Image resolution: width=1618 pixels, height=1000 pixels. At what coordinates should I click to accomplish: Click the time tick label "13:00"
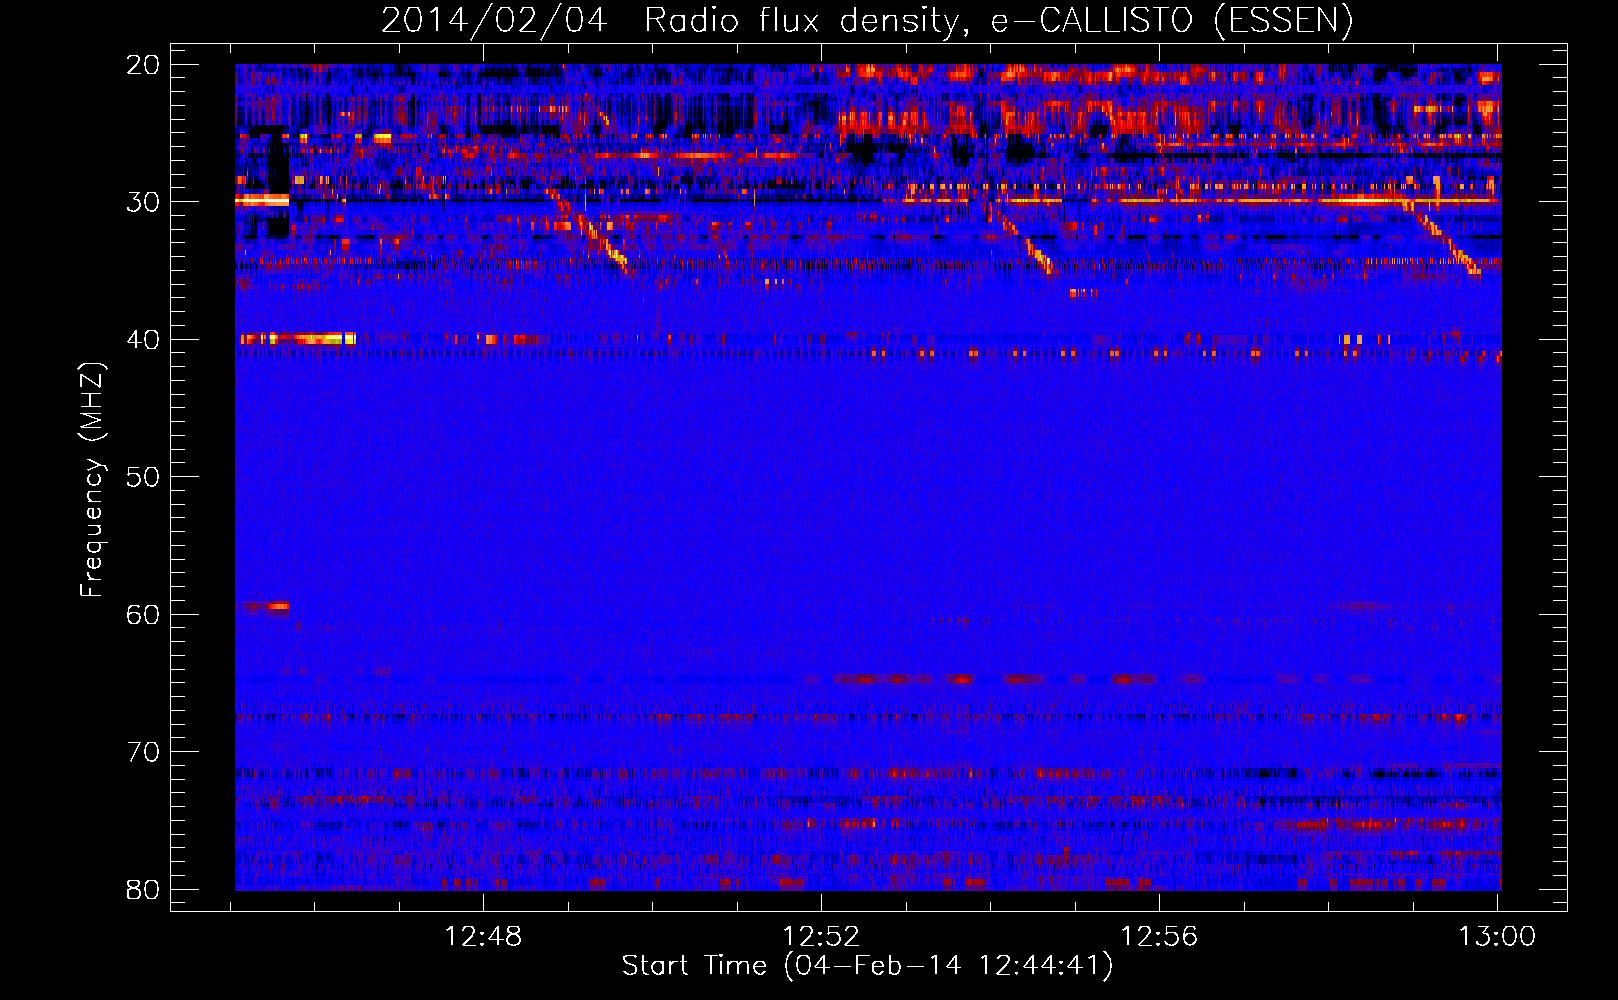pyautogui.click(x=1497, y=937)
